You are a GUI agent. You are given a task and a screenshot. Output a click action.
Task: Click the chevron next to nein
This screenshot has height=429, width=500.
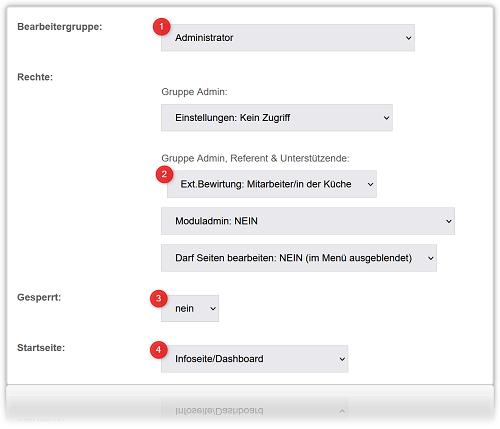pos(213,309)
